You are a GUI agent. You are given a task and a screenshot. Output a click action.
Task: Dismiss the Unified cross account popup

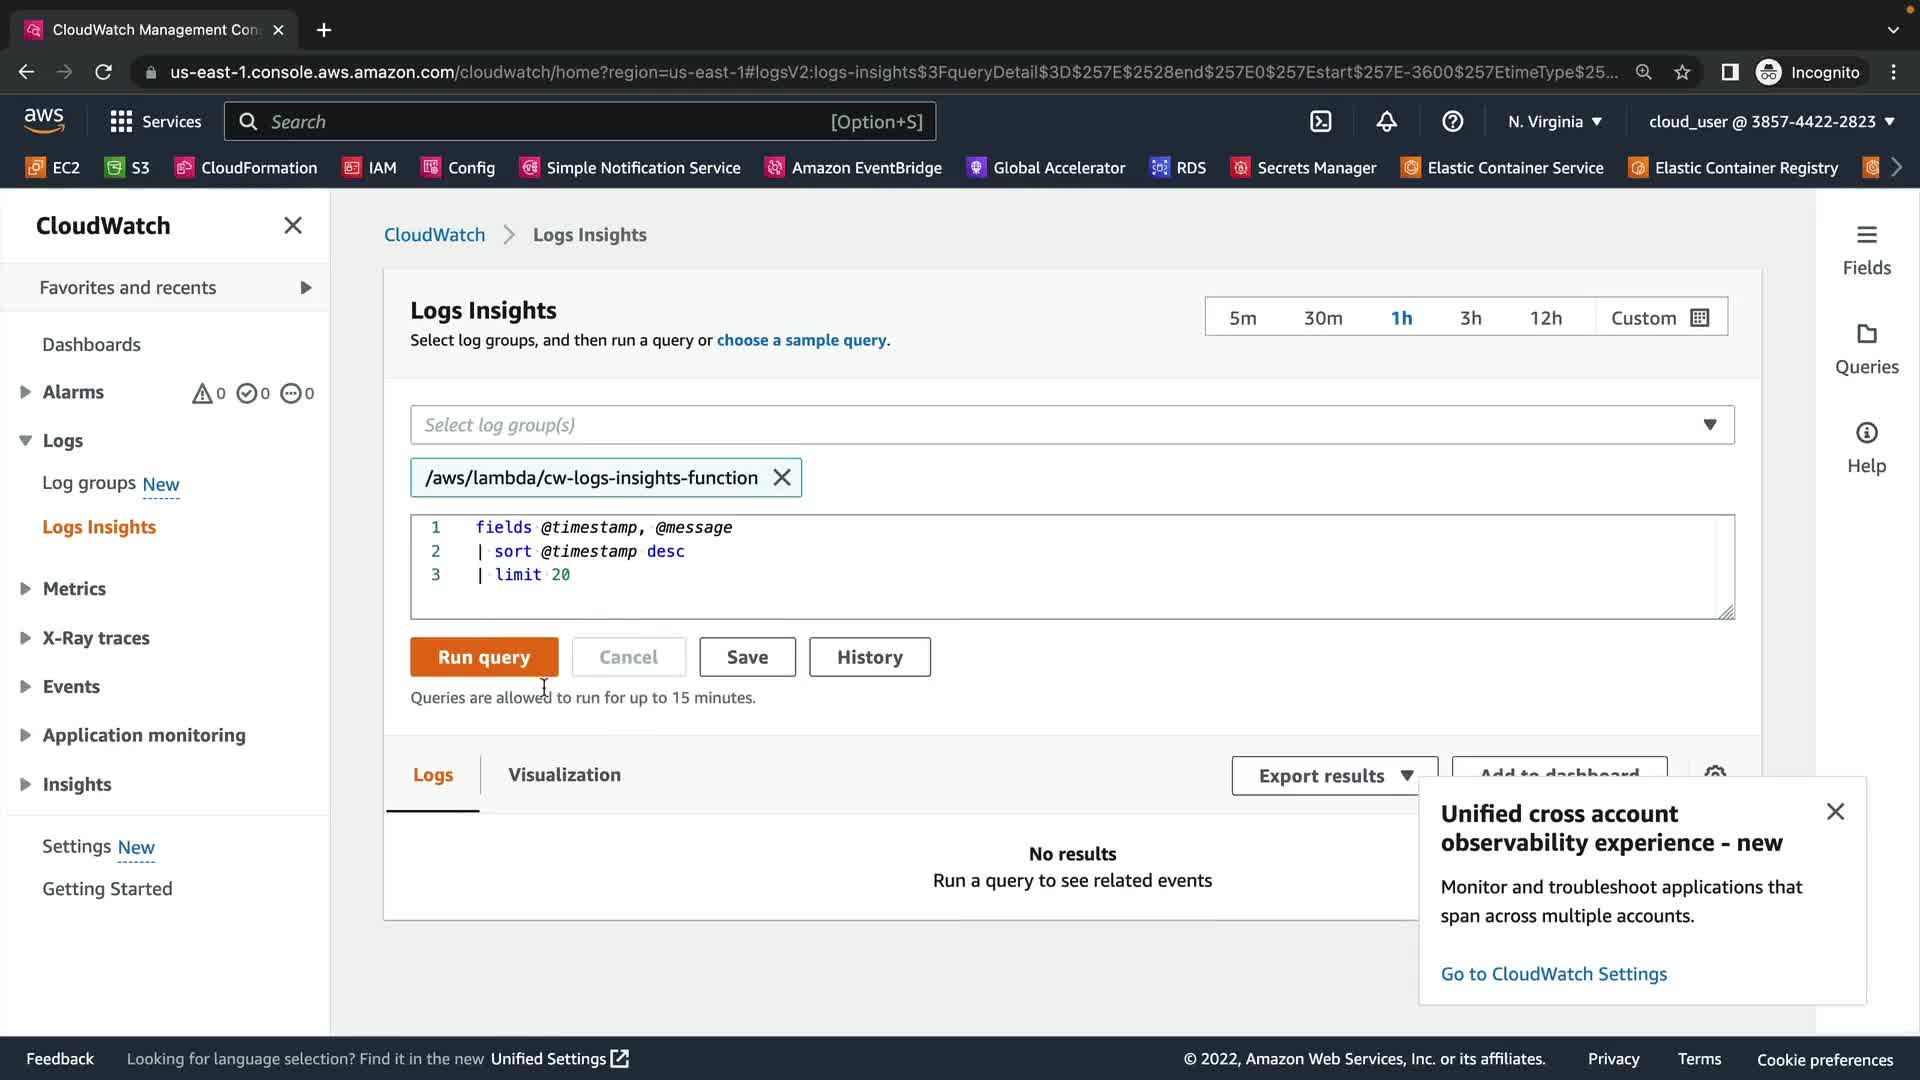(x=1835, y=812)
